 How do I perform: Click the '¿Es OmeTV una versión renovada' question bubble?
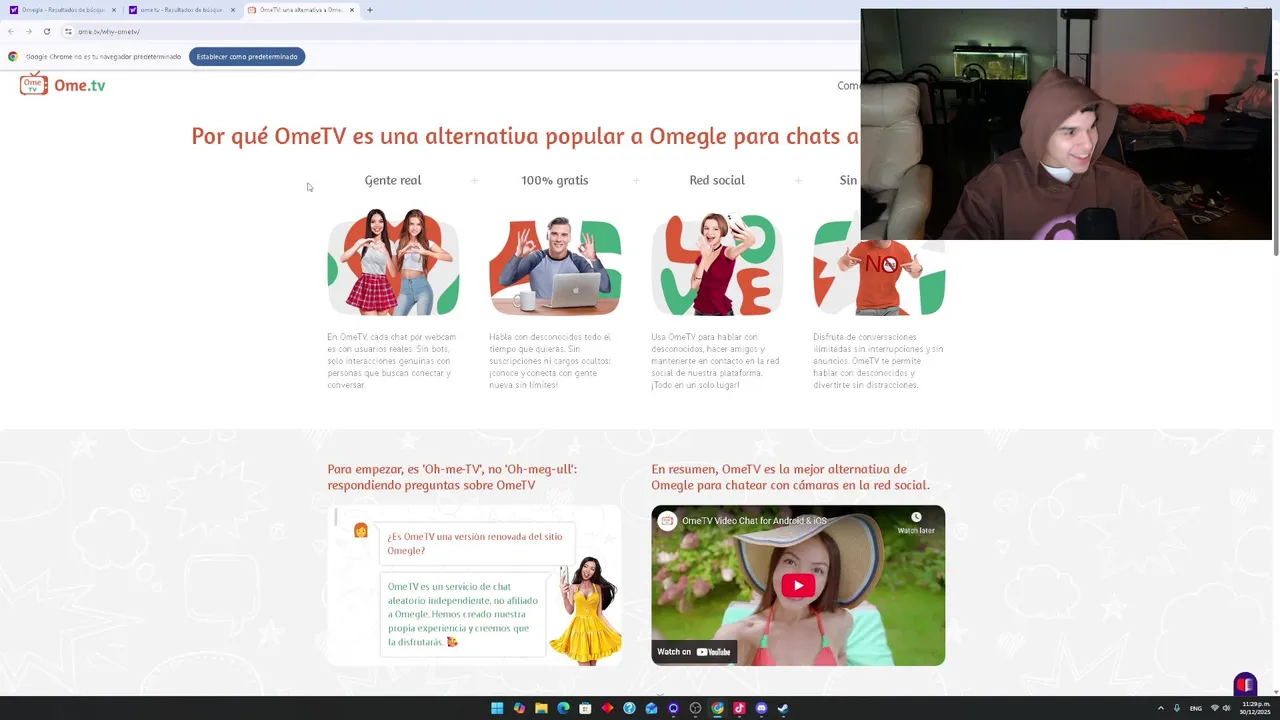click(x=476, y=544)
